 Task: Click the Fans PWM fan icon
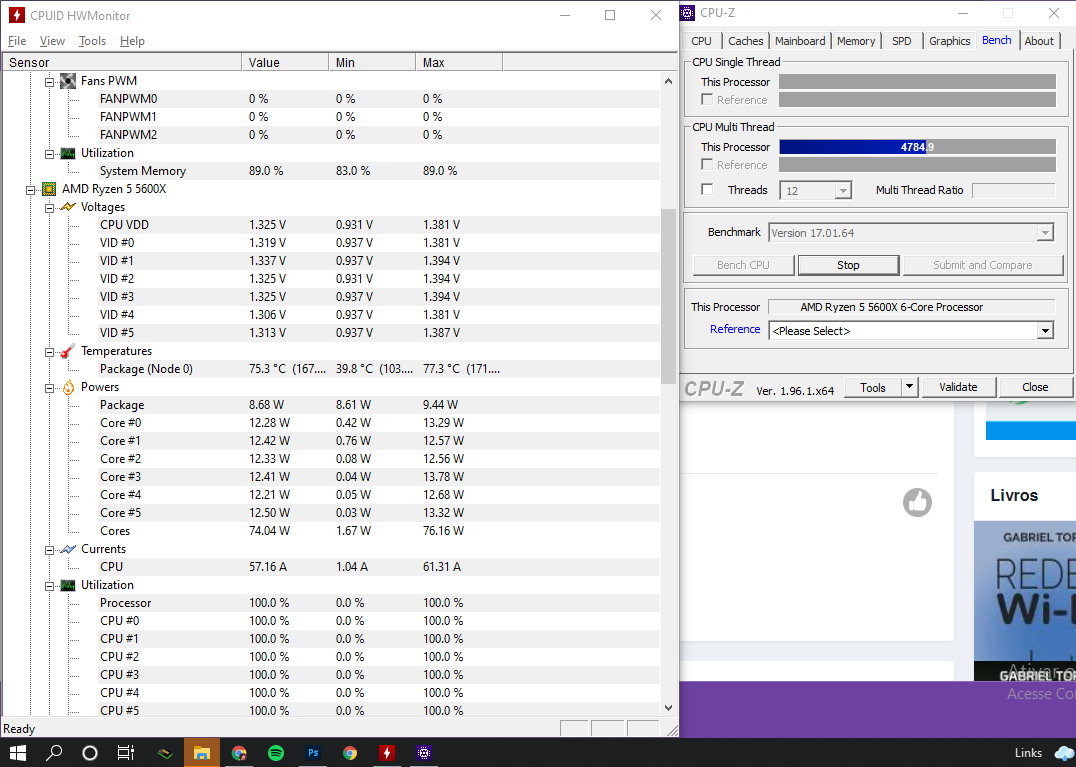point(67,81)
